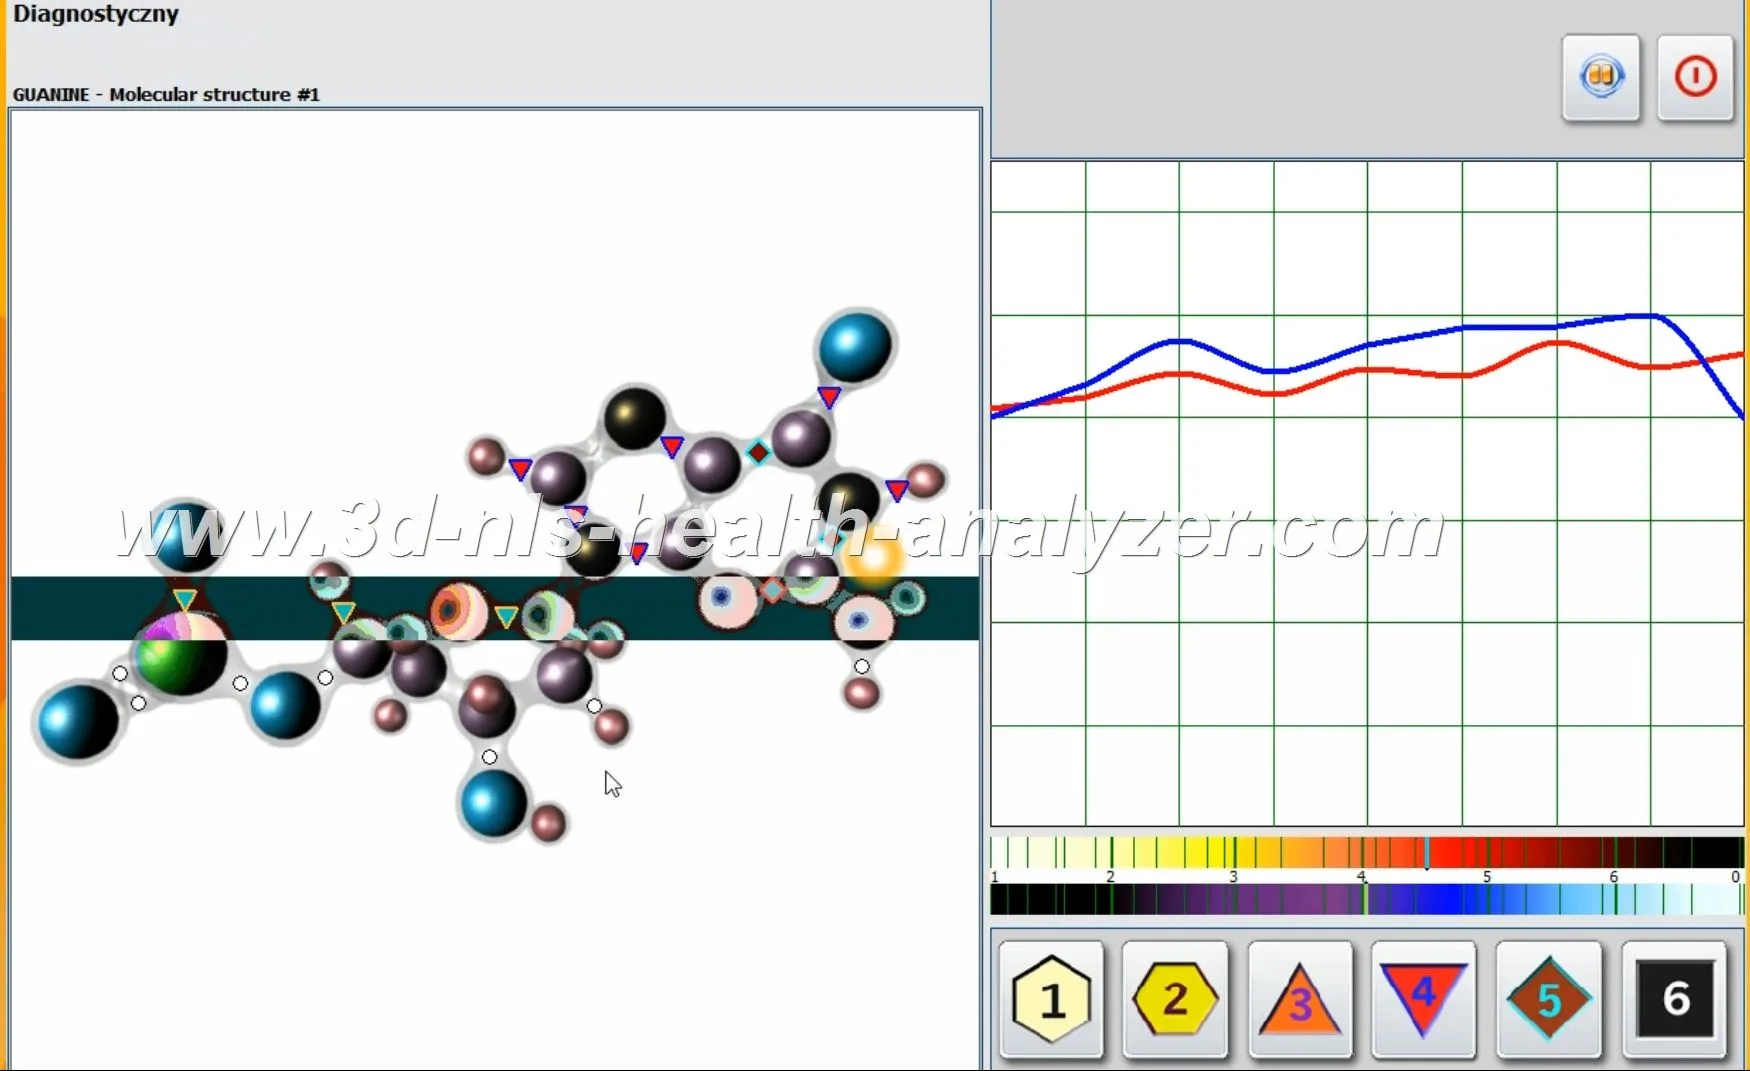Choose the orange triangle level 3 button
The width and height of the screenshot is (1750, 1071).
click(1299, 999)
